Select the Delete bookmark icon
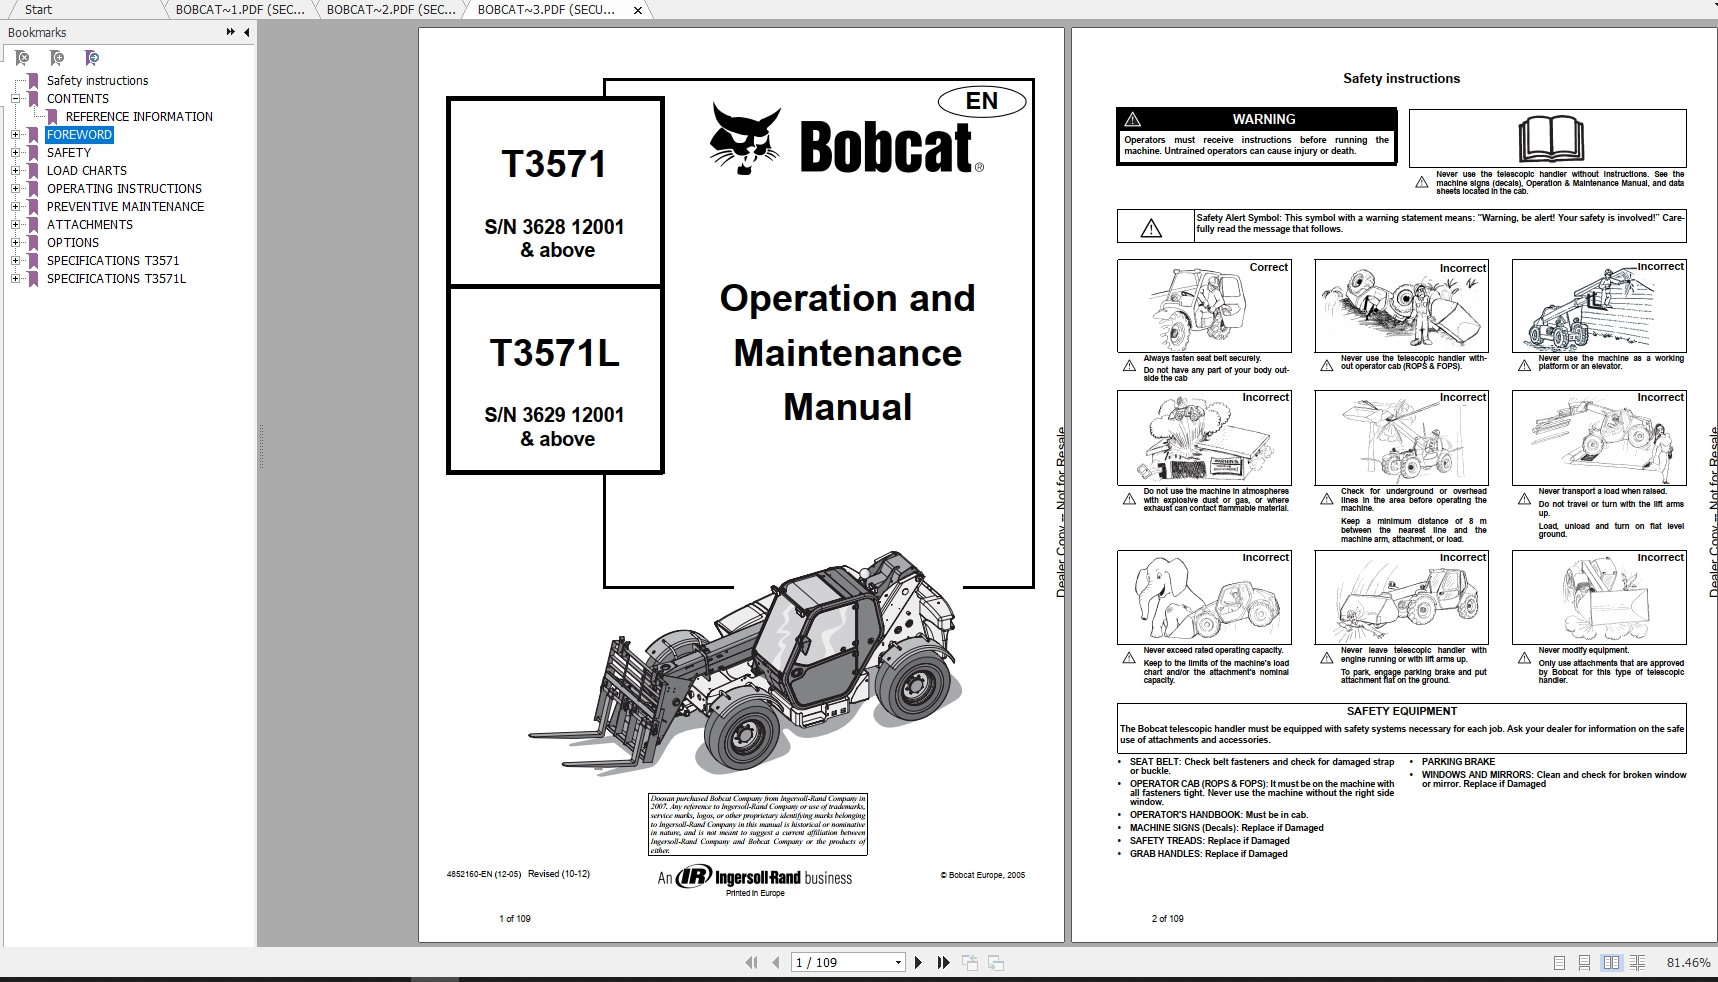This screenshot has width=1718, height=982. pos(23,58)
